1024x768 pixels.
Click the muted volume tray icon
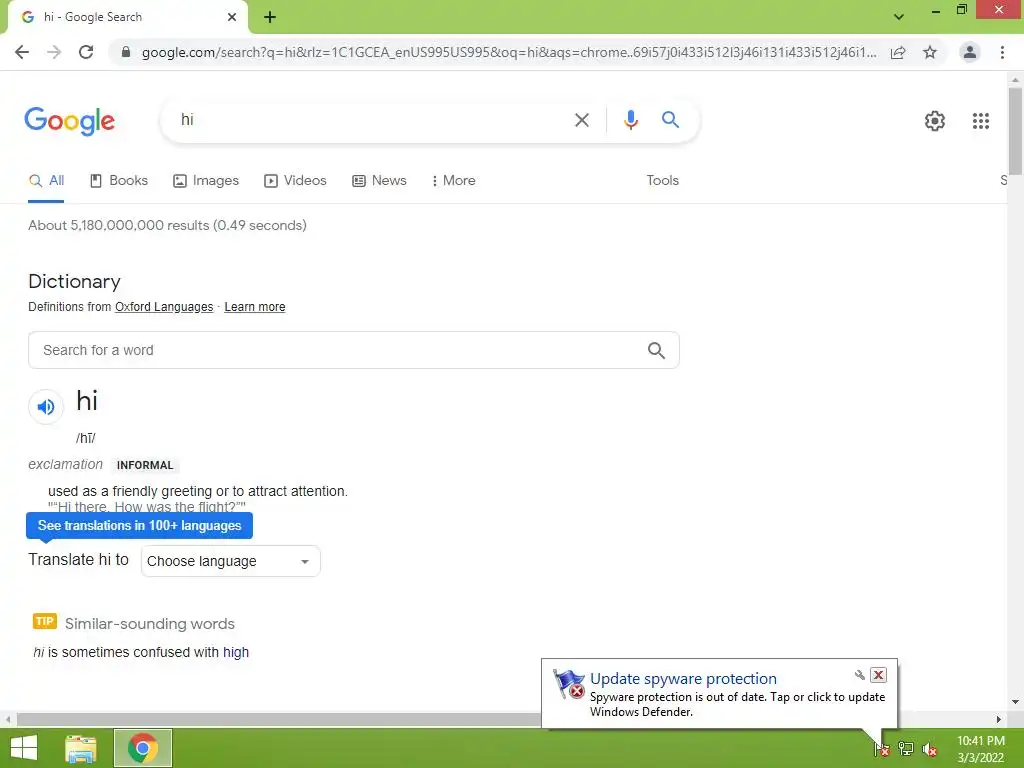pyautogui.click(x=929, y=749)
